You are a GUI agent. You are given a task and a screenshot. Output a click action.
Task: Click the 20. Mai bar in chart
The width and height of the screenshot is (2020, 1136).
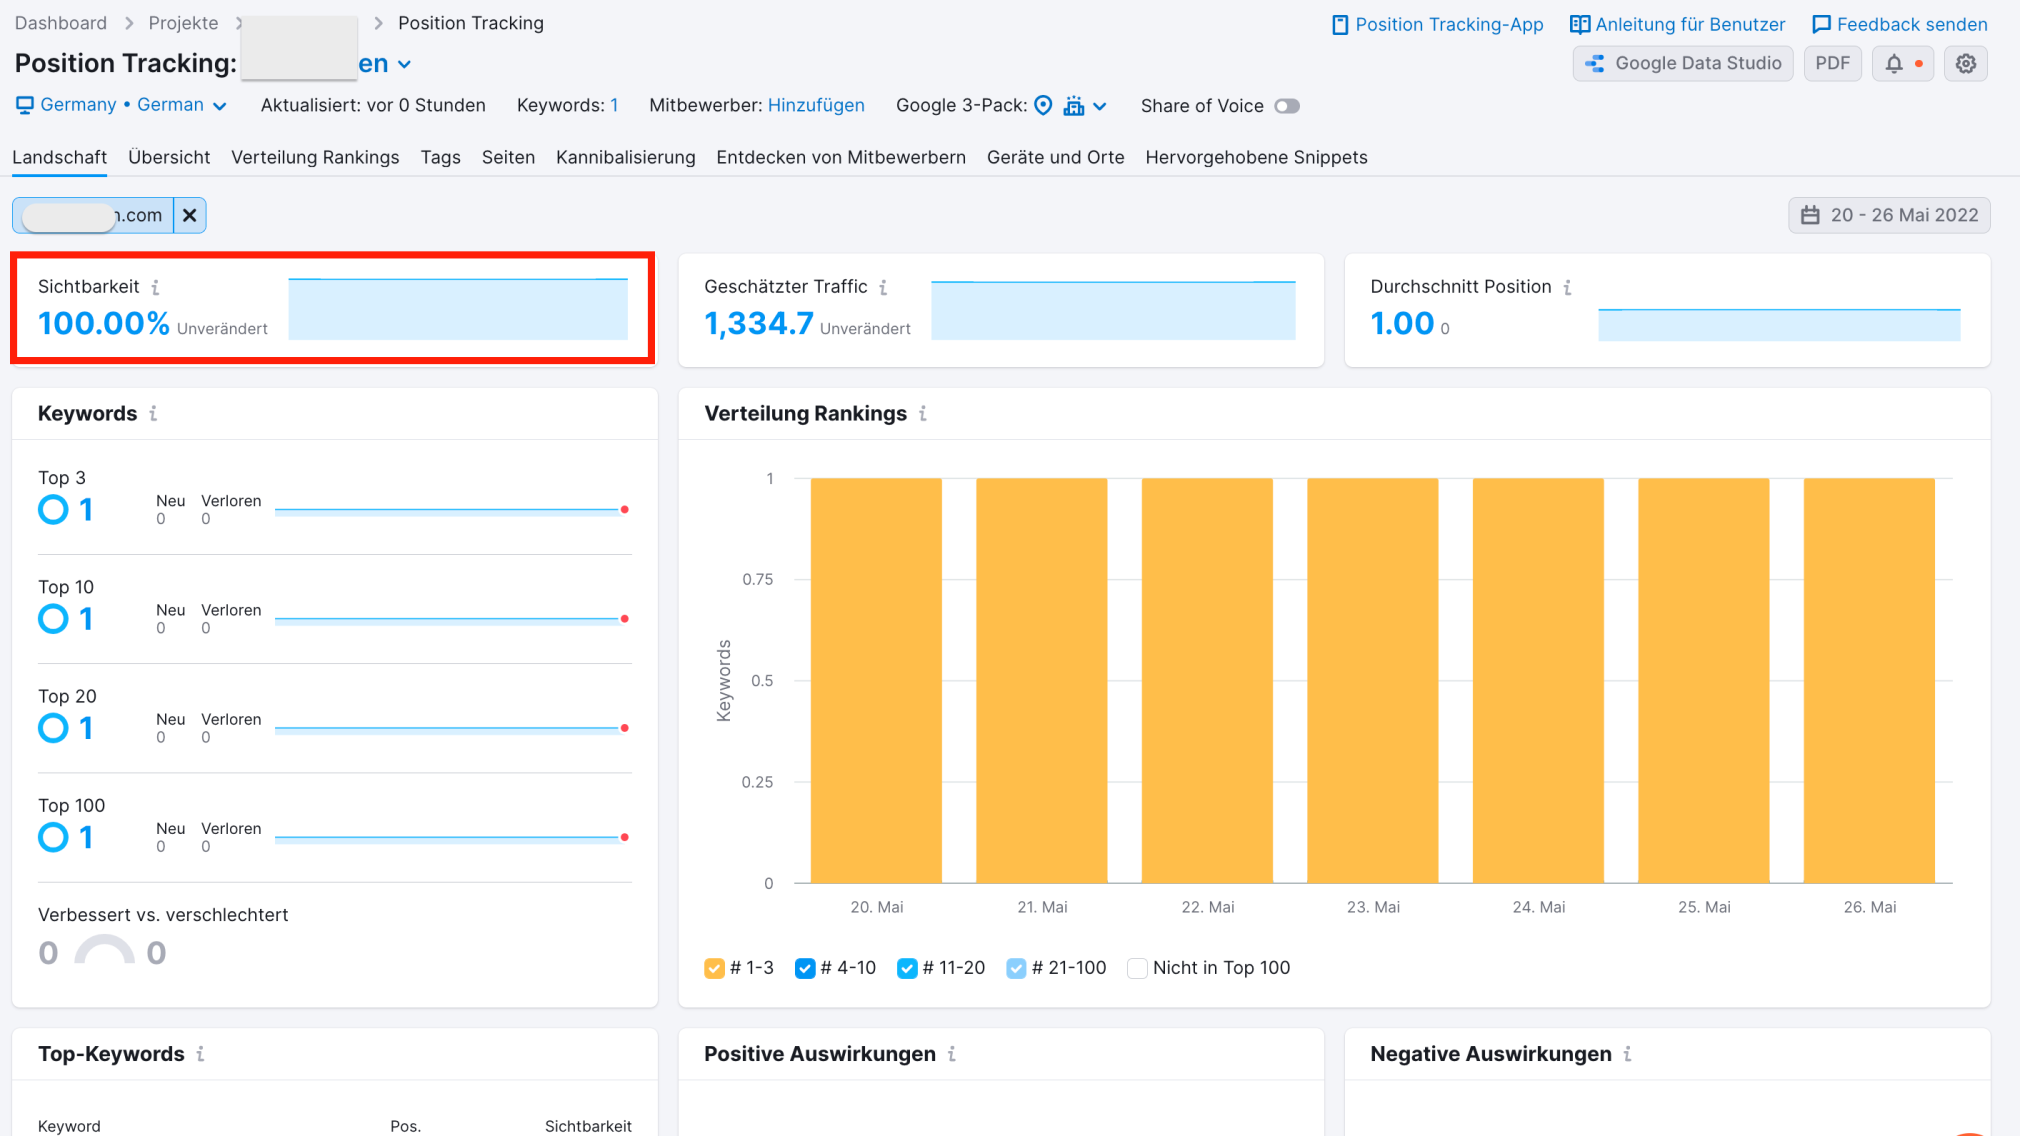tap(876, 680)
